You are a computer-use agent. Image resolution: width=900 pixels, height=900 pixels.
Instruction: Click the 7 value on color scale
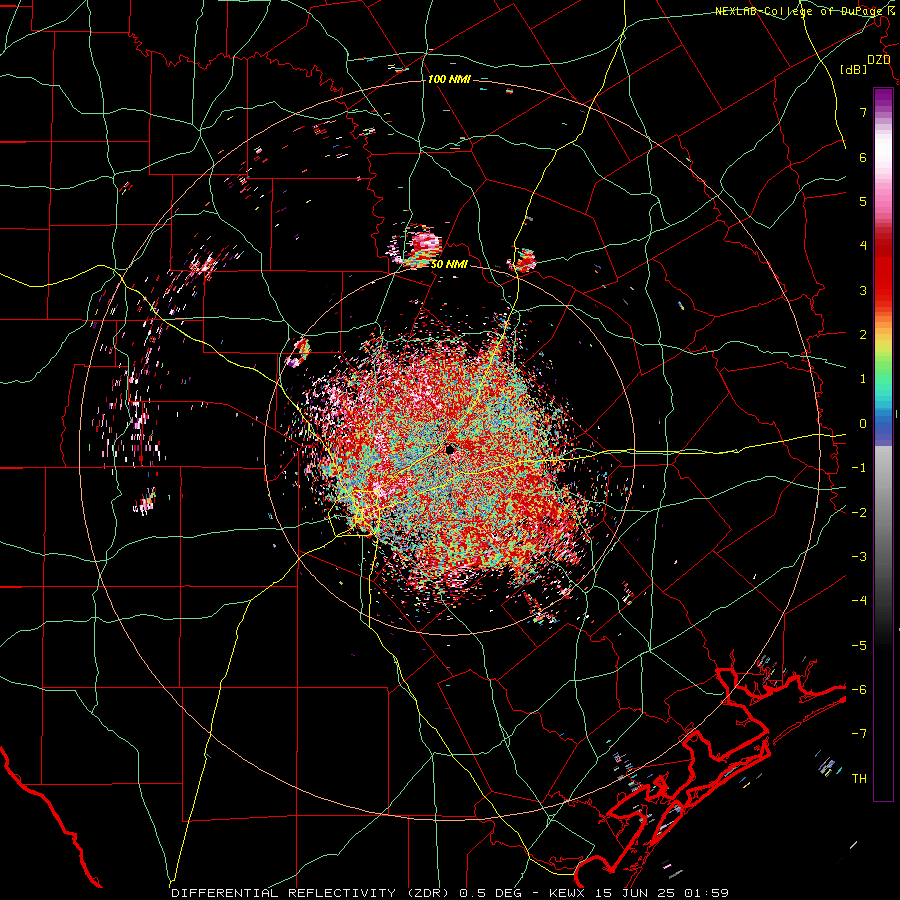point(863,112)
